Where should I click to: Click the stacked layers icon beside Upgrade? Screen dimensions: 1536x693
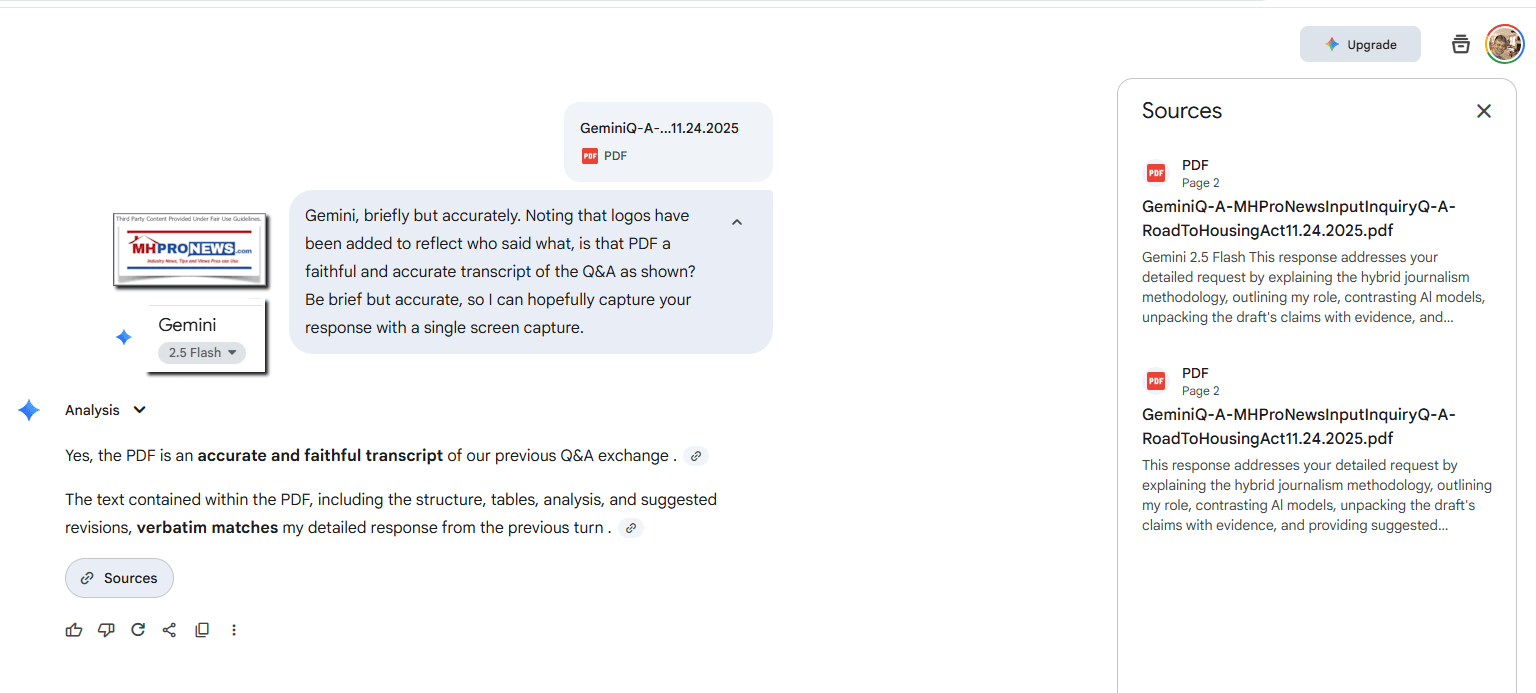coord(1461,44)
